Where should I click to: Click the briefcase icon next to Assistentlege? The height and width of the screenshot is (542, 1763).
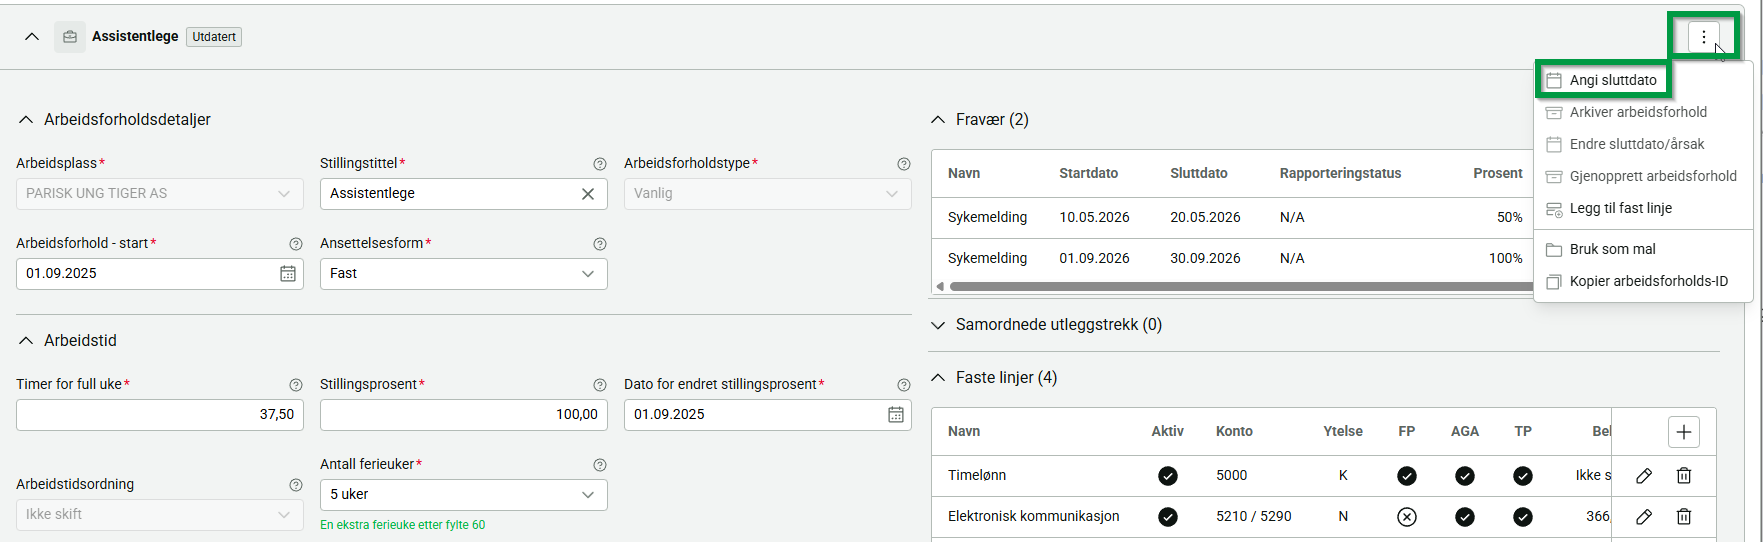coord(70,37)
